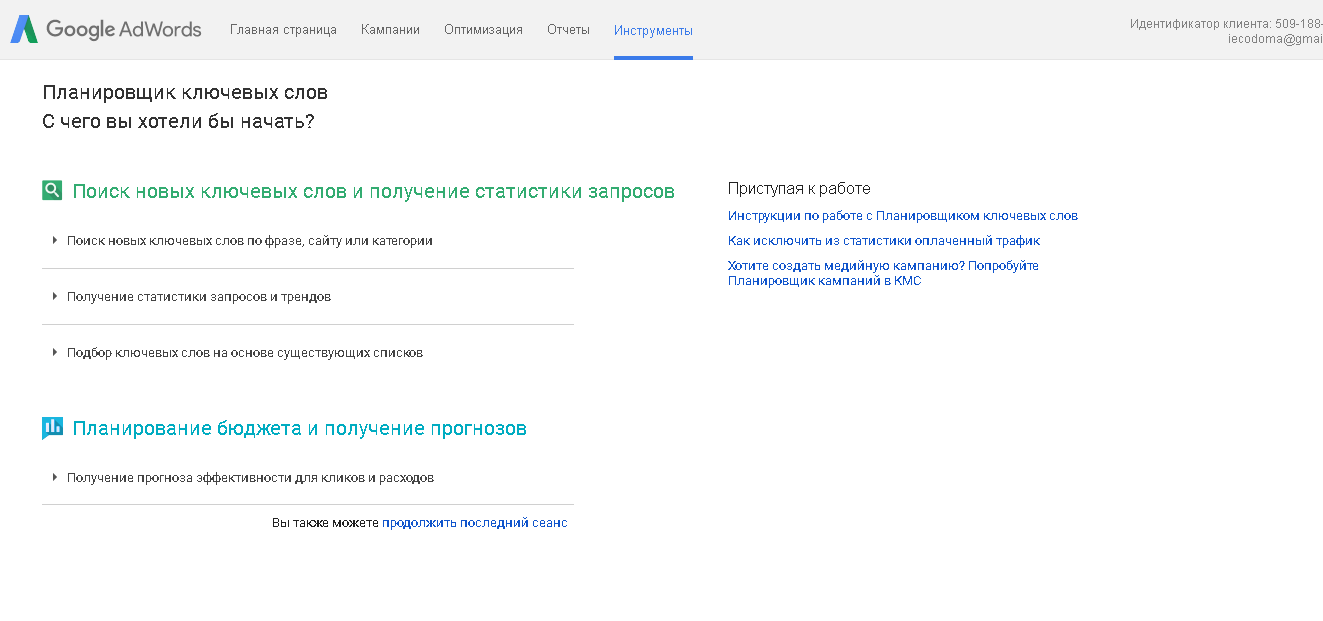Expand "Получение прогноза эффективности для кликов и расходов"

click(251, 477)
